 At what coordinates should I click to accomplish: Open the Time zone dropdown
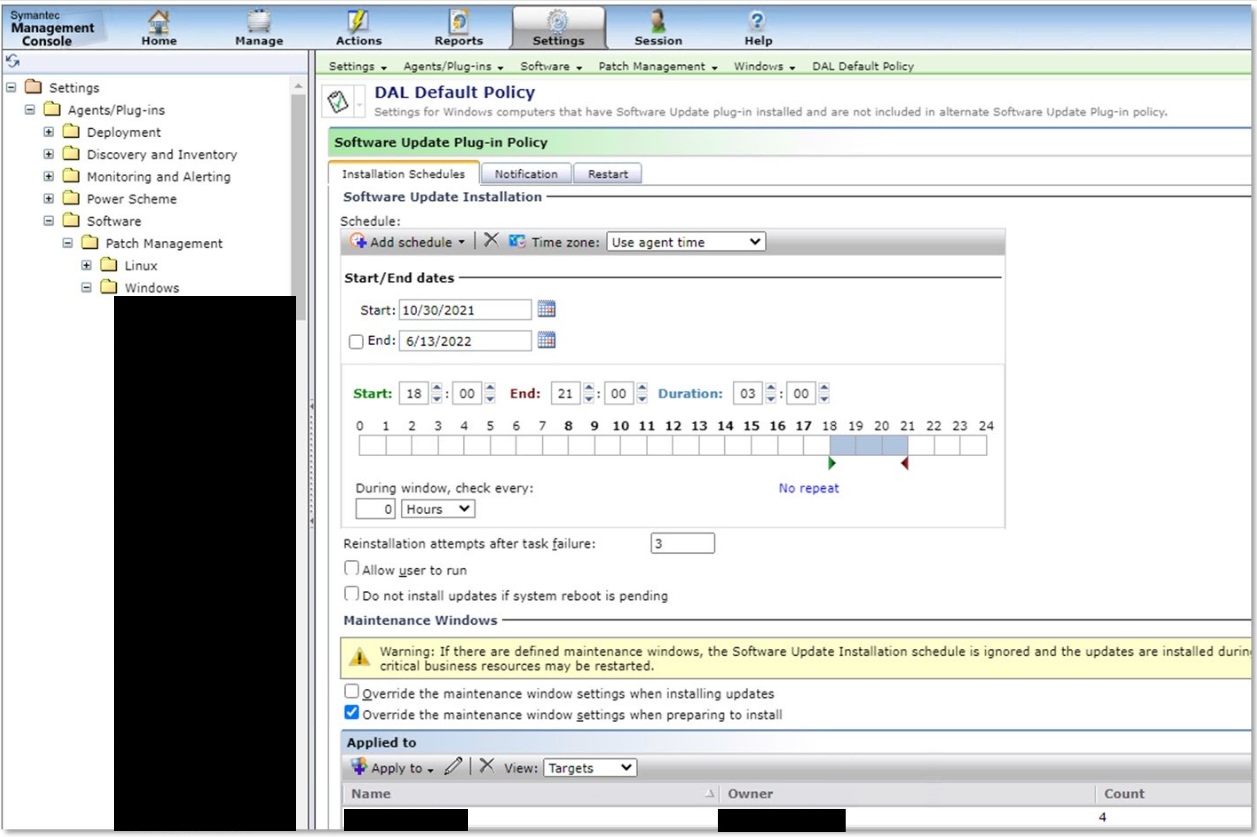coord(686,242)
